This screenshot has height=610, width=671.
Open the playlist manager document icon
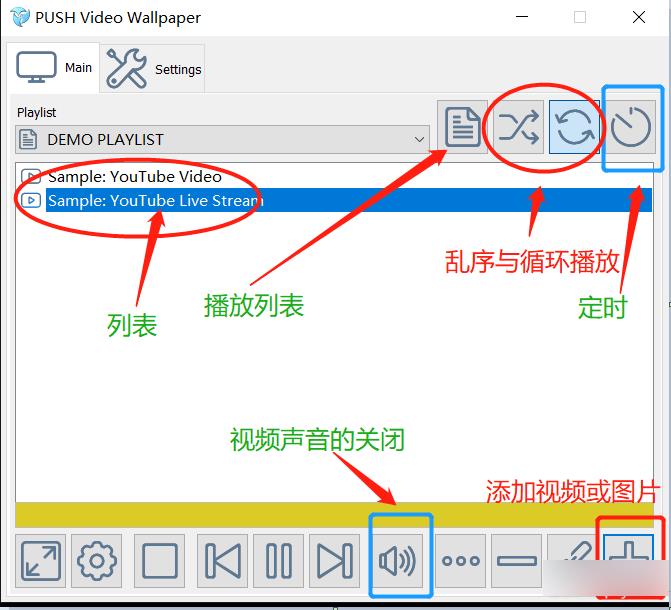tap(463, 127)
